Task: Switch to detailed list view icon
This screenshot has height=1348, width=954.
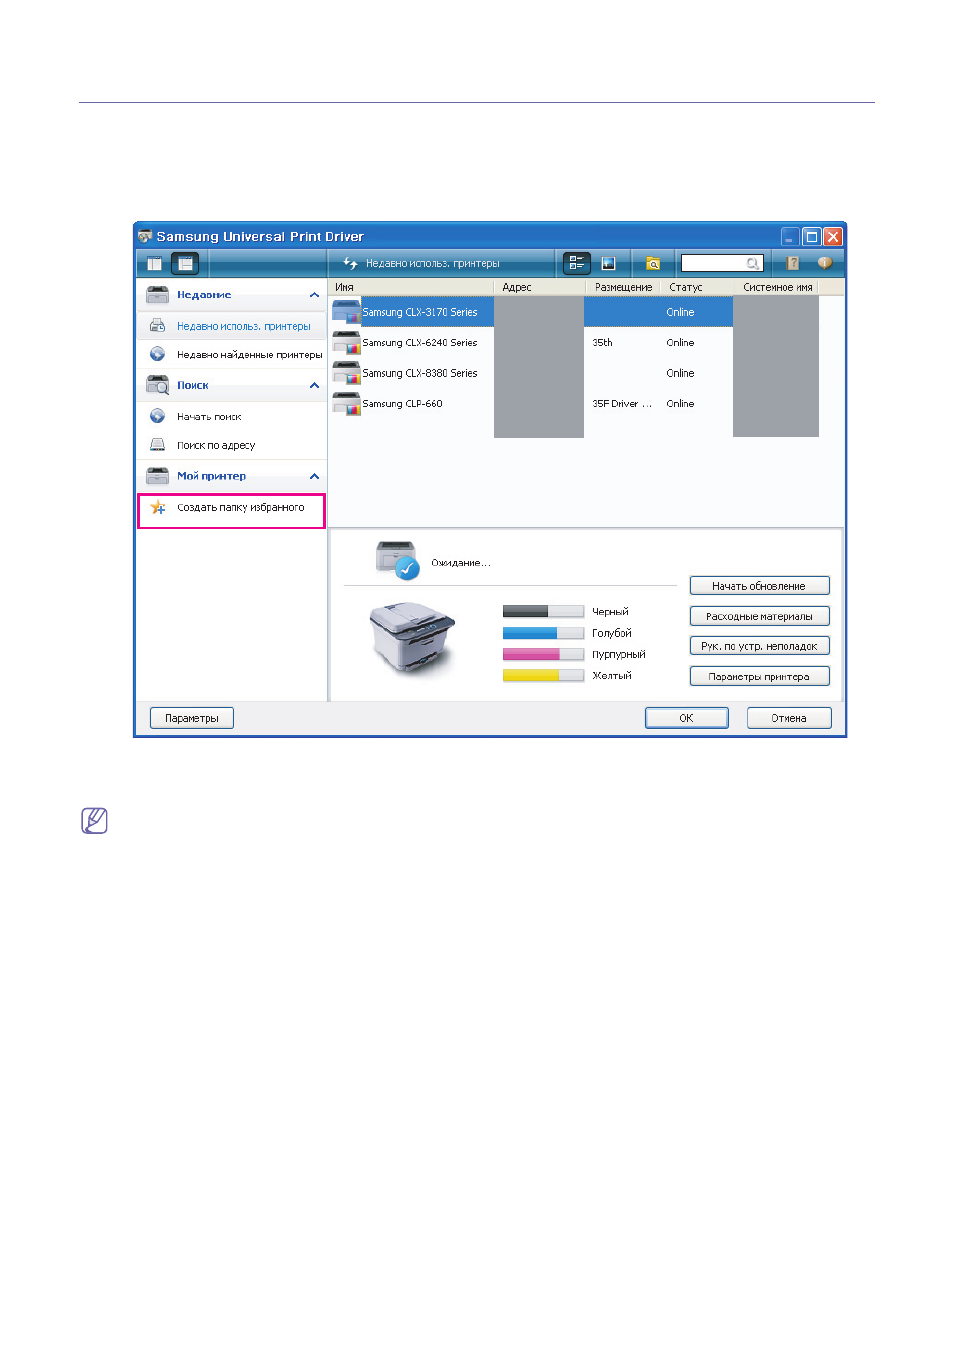Action: coord(577,263)
